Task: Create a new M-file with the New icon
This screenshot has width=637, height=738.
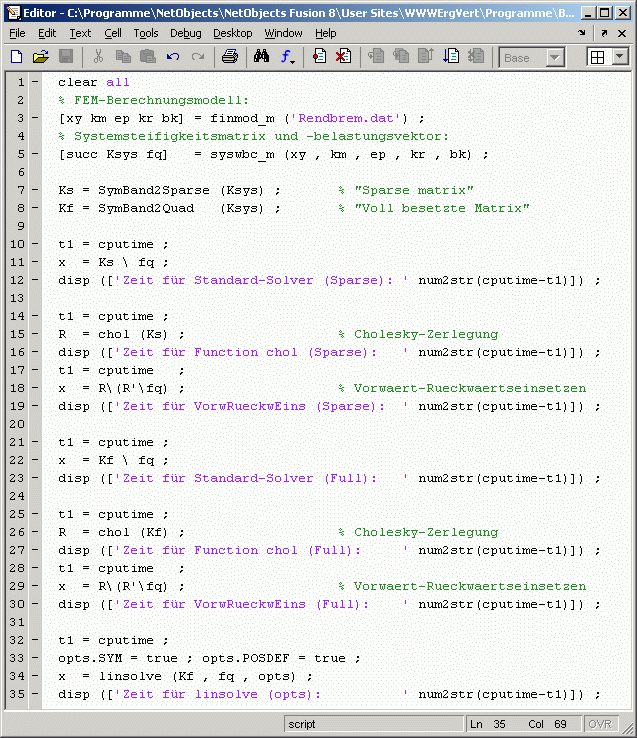Action: pos(16,57)
